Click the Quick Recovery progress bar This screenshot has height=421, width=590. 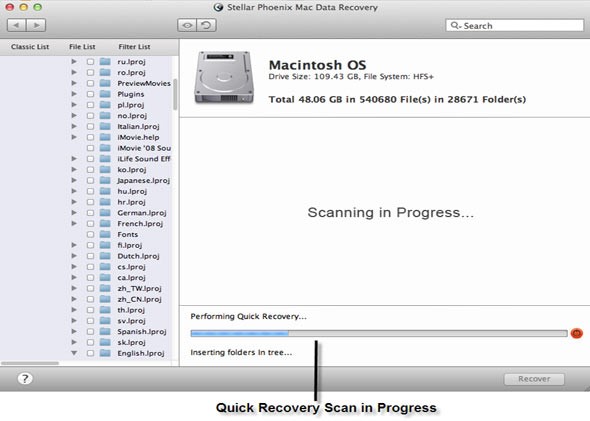pyautogui.click(x=379, y=333)
